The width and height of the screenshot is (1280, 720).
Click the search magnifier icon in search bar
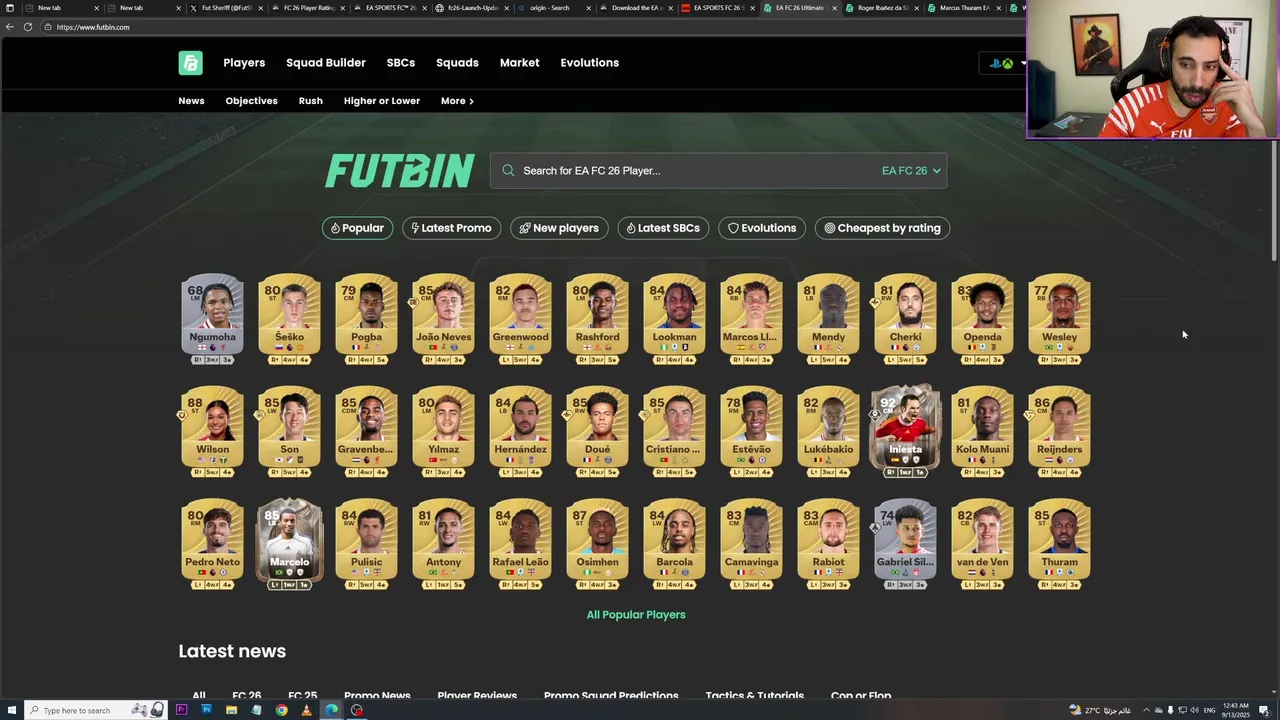[x=509, y=171]
